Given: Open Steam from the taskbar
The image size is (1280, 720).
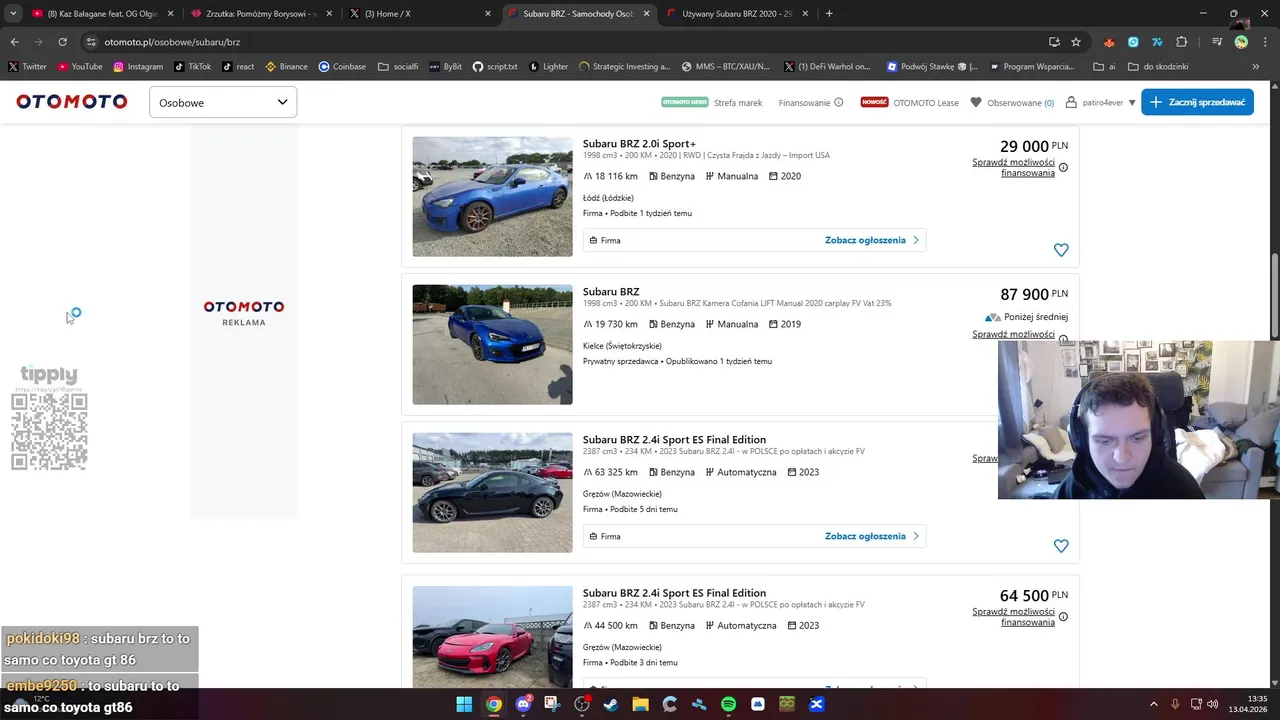Looking at the screenshot, I should [611, 704].
